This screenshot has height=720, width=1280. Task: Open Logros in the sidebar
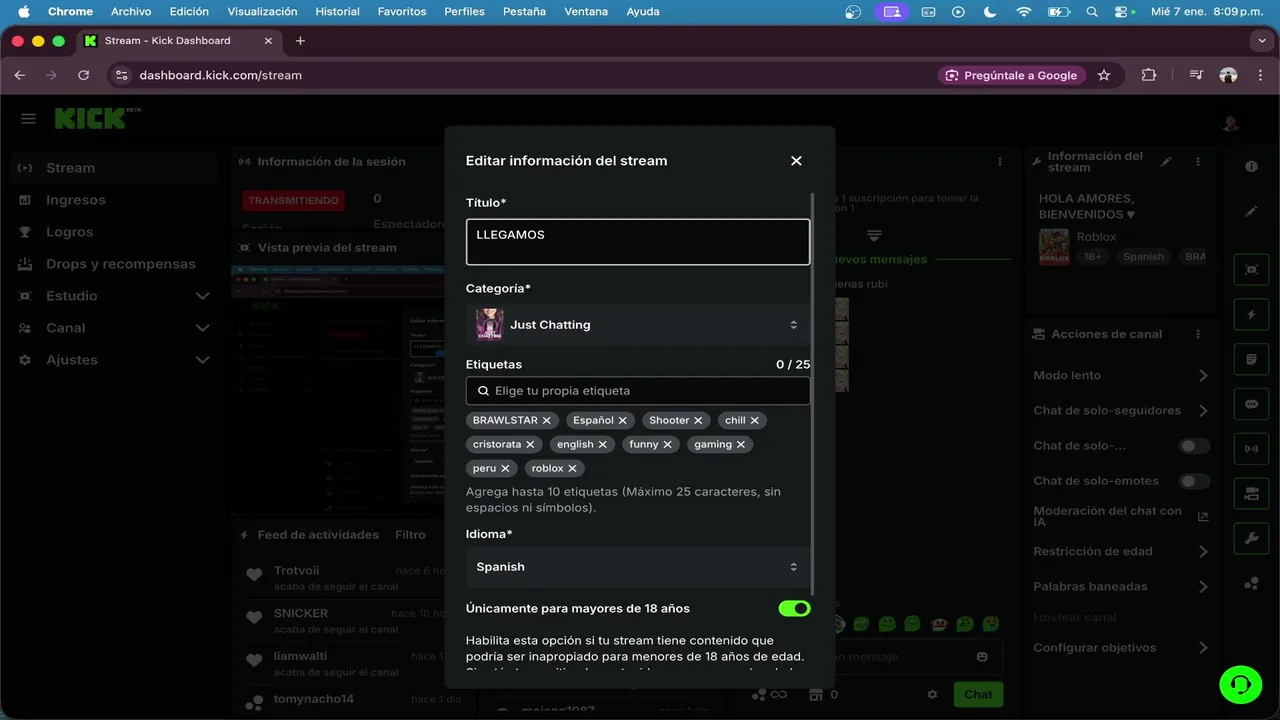pos(114,232)
